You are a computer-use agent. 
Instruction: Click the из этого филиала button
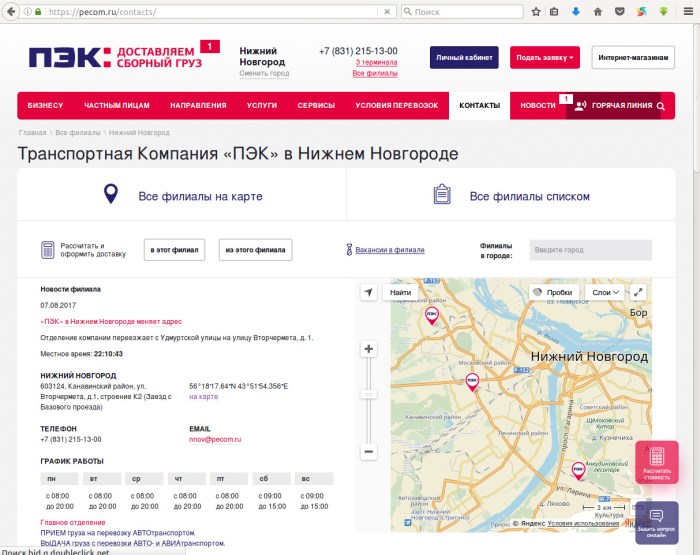pos(255,250)
